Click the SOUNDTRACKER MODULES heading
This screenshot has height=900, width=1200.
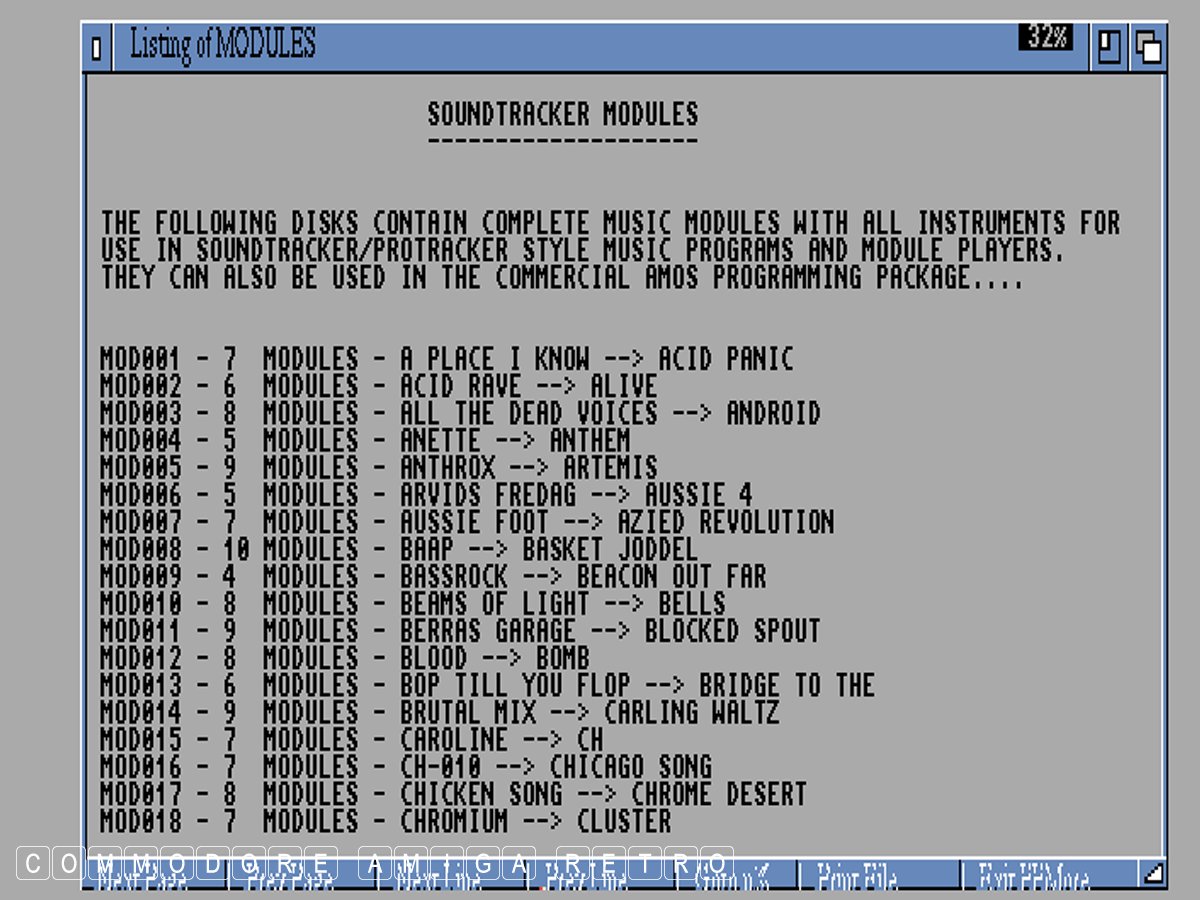562,114
